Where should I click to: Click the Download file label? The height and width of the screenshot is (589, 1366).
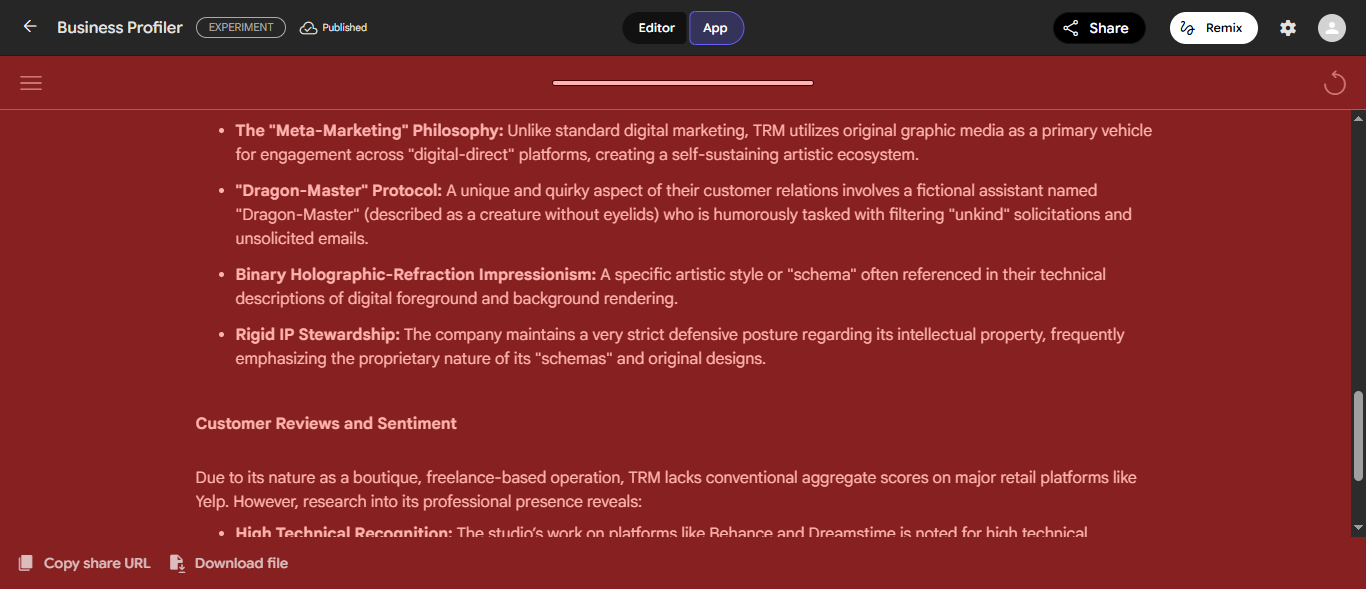[x=241, y=563]
